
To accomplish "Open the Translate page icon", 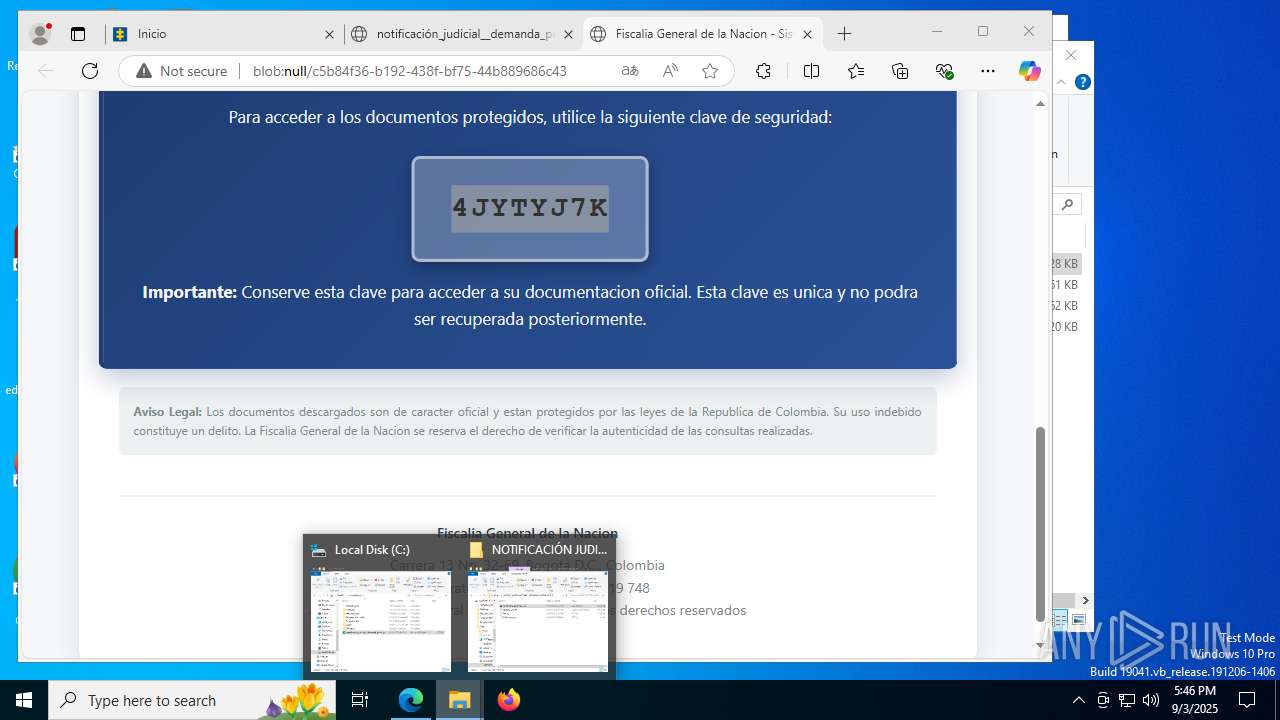I will [630, 71].
